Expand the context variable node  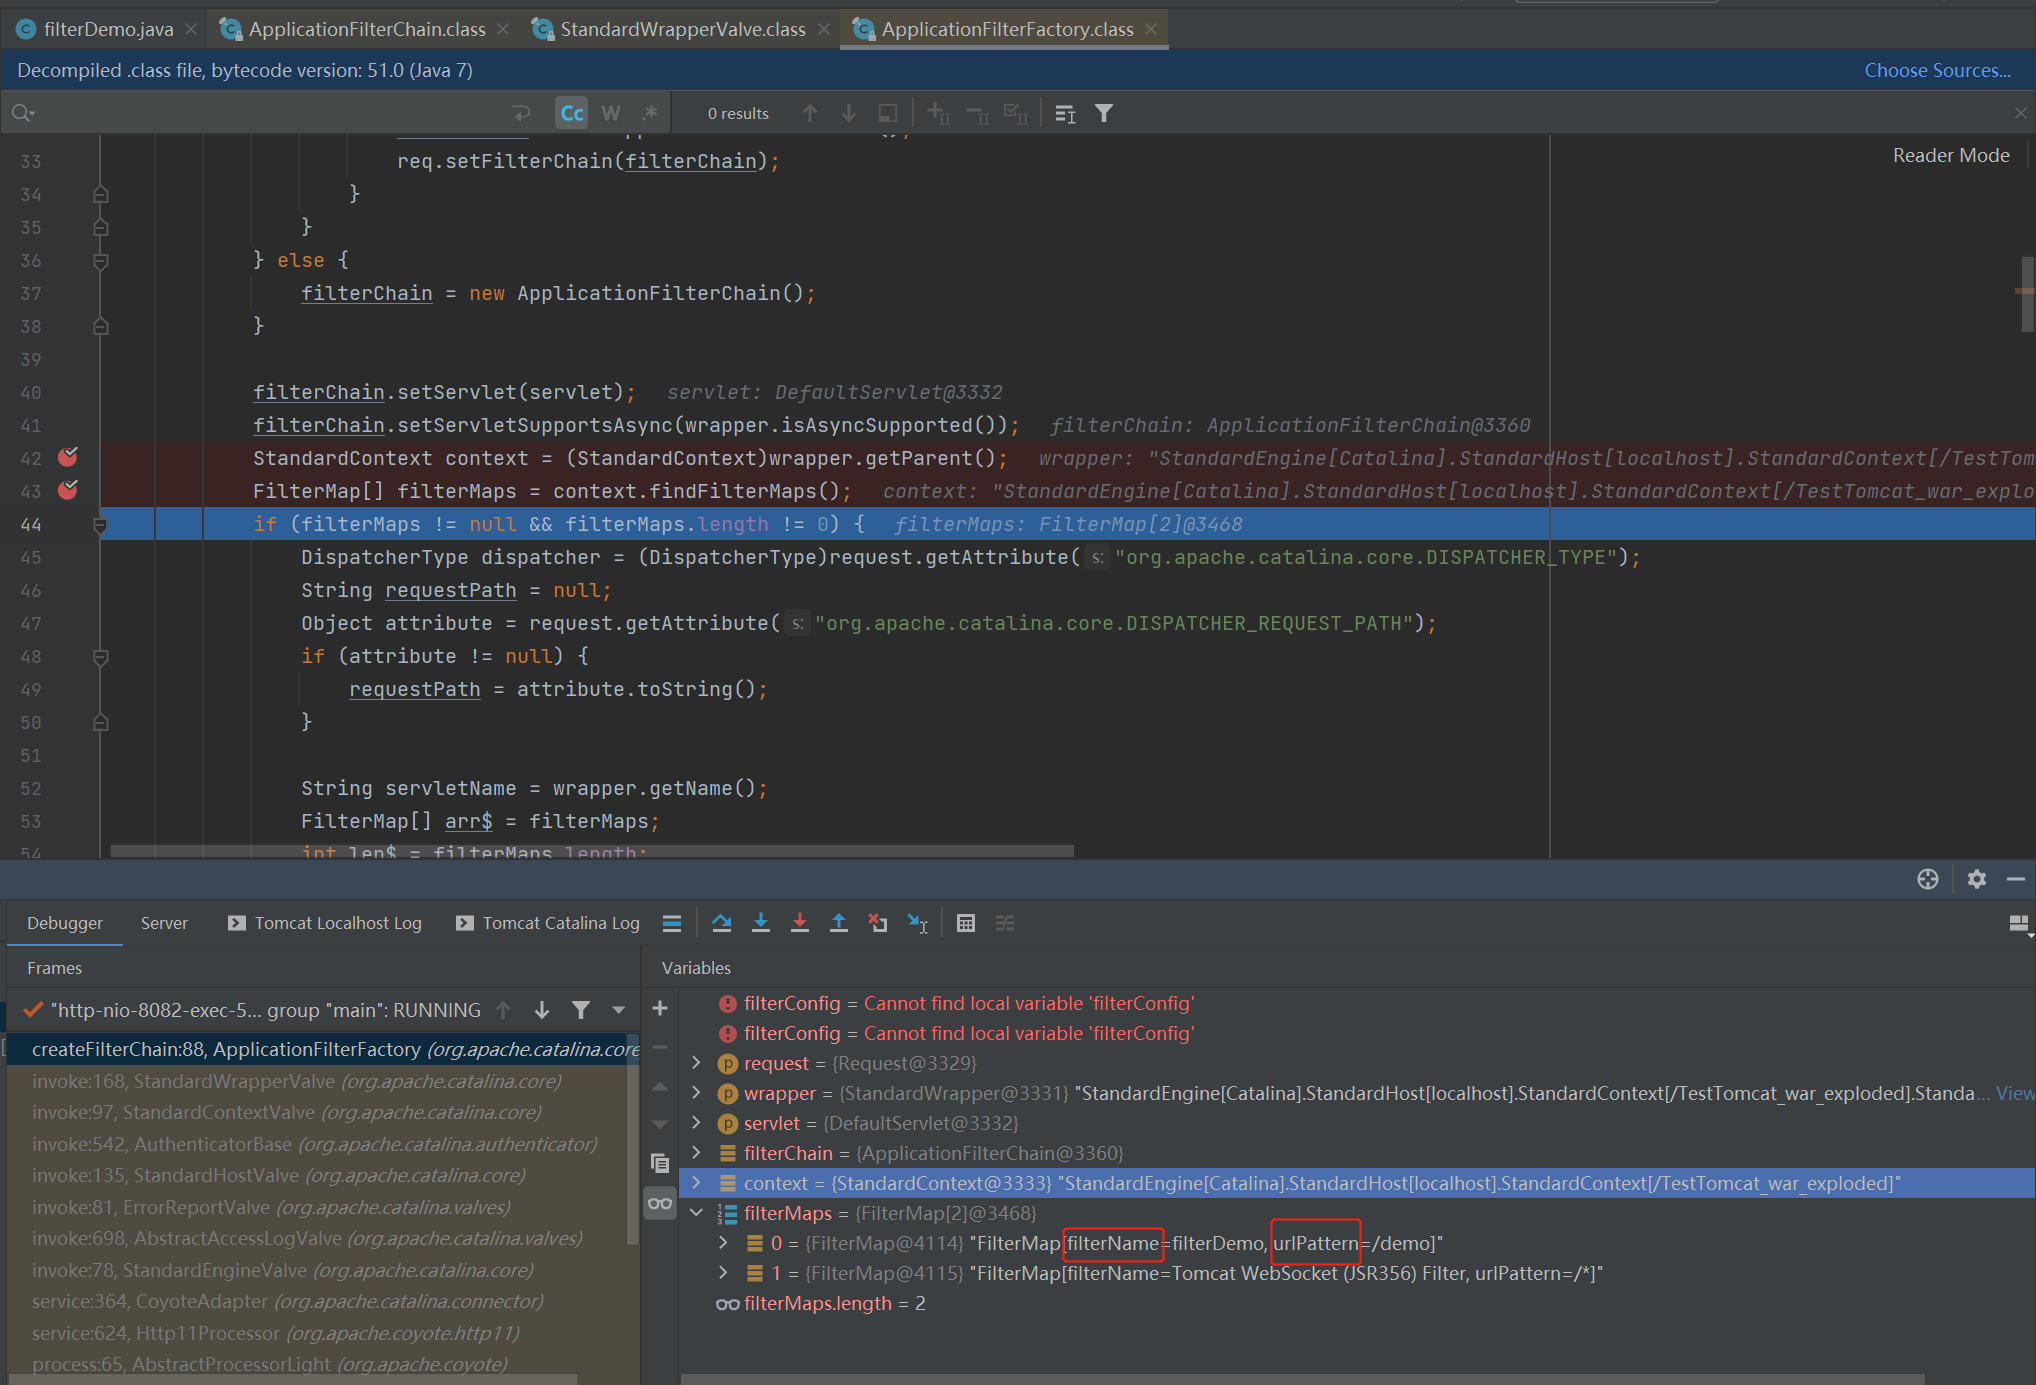coord(697,1183)
